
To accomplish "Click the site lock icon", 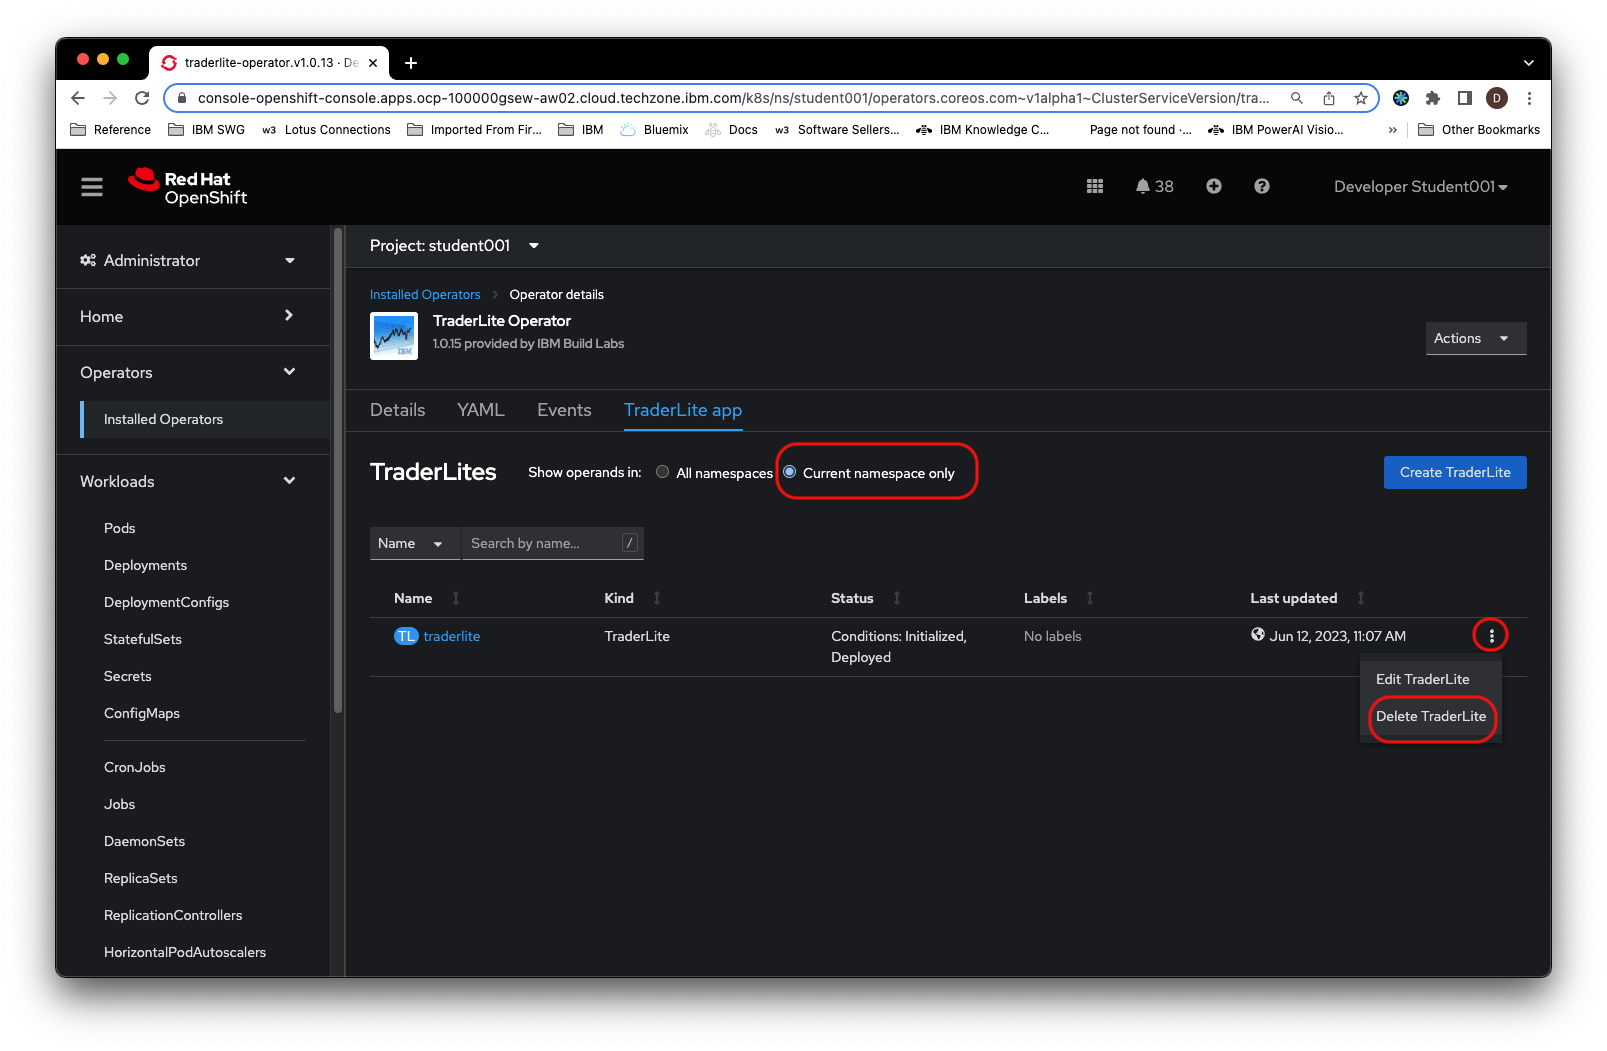I will coord(181,98).
